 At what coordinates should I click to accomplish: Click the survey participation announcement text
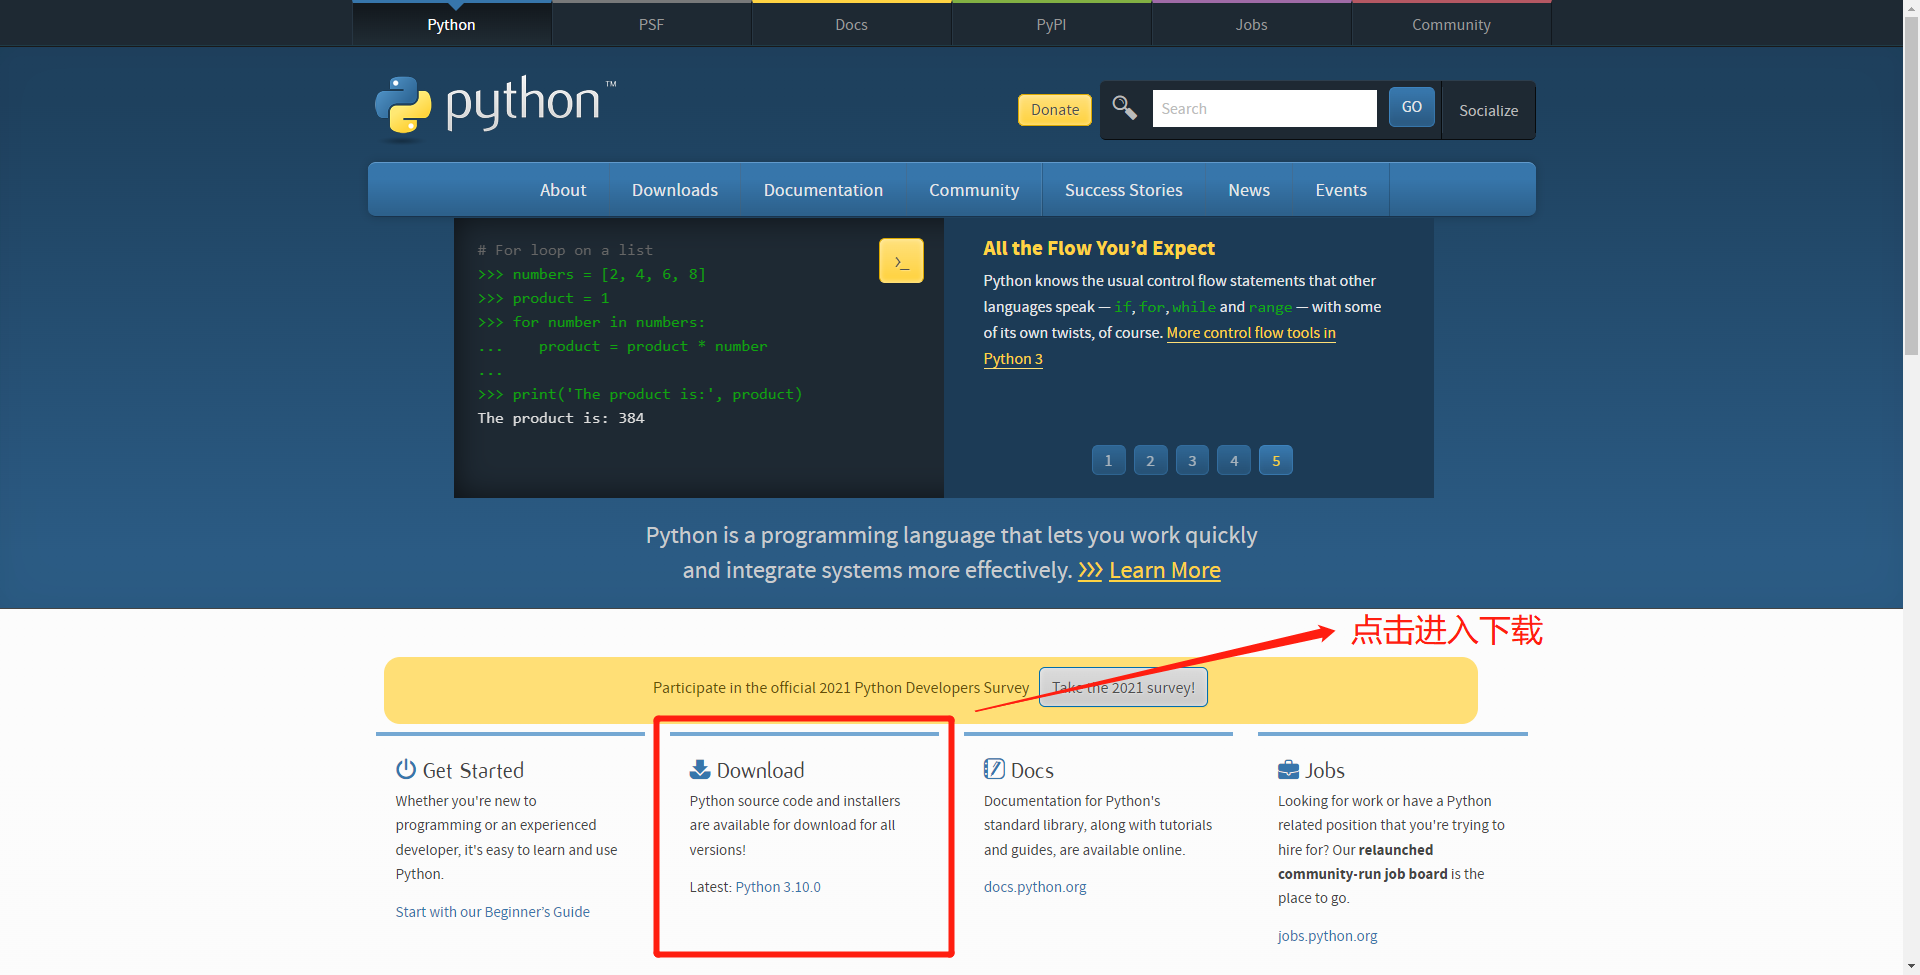coord(841,688)
